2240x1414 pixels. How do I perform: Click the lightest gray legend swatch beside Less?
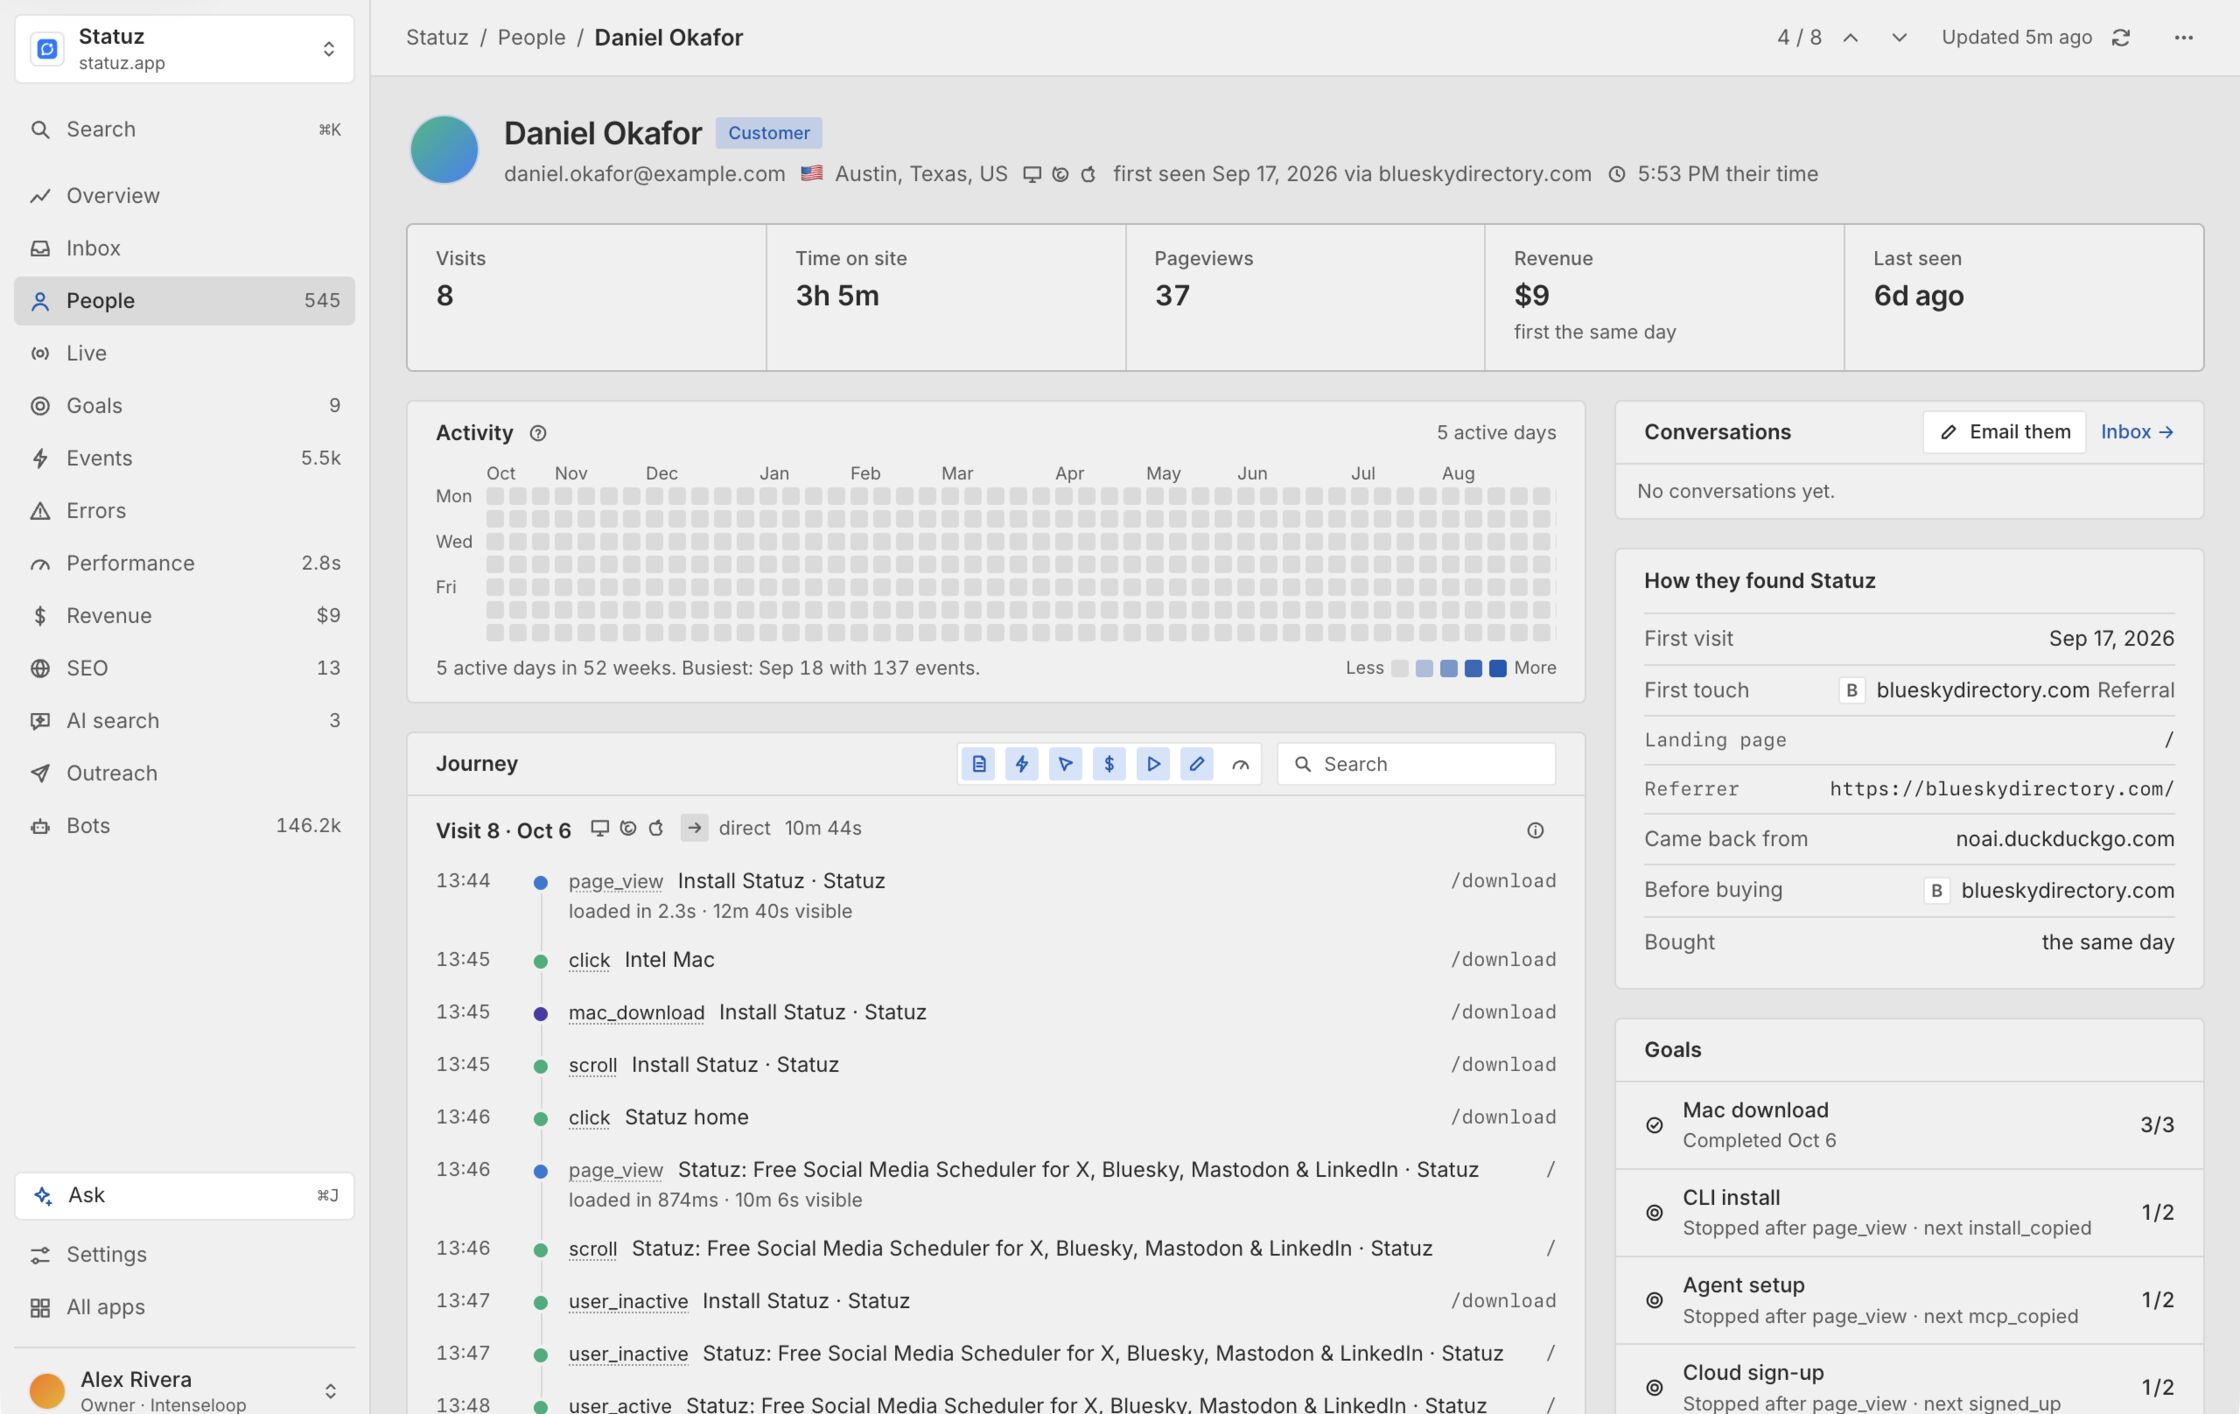(x=1400, y=668)
